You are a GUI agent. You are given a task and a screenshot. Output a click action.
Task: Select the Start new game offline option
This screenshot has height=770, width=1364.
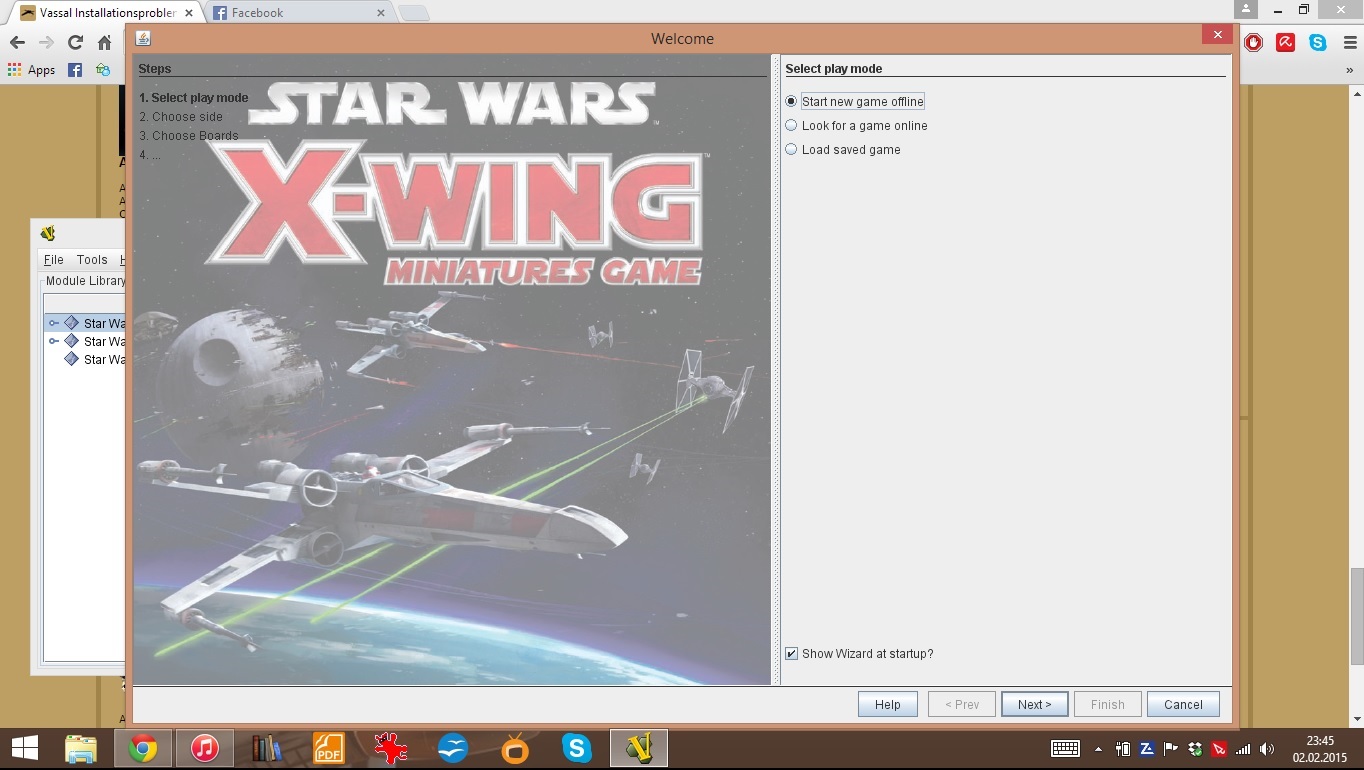point(854,102)
